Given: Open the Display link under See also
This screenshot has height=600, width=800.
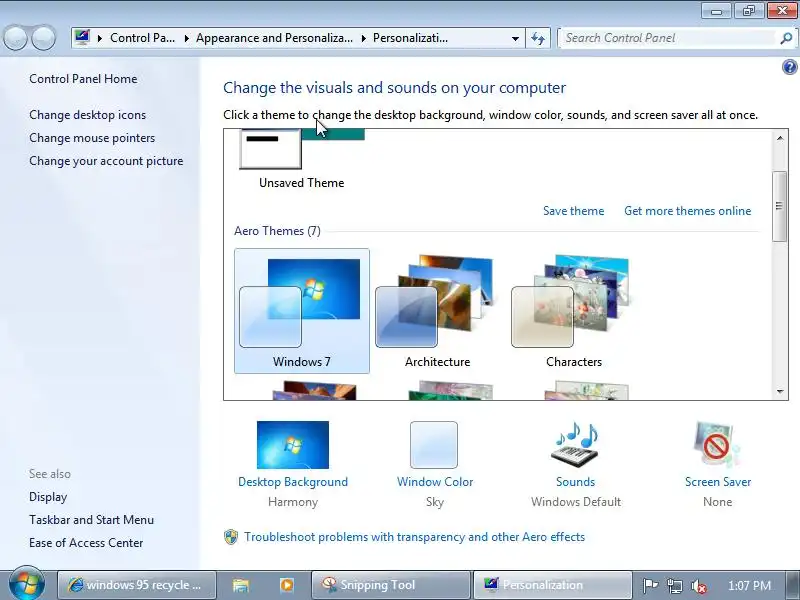Looking at the screenshot, I should pos(48,497).
